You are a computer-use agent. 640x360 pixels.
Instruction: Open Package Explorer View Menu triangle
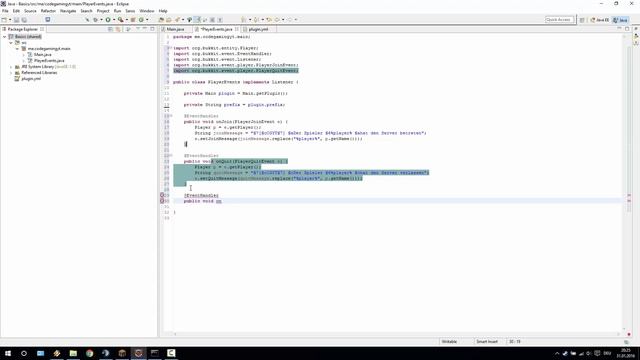(x=138, y=29)
